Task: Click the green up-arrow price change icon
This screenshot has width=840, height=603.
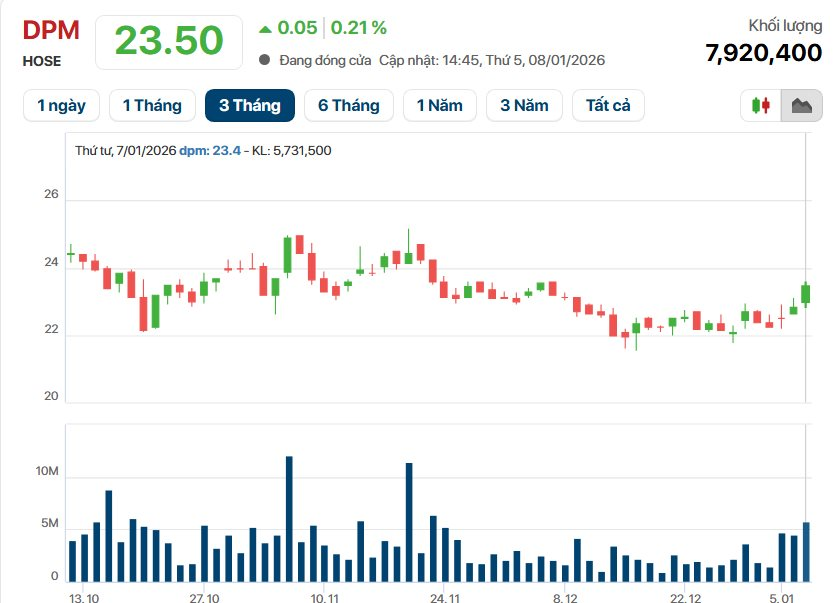Action: click(x=264, y=28)
